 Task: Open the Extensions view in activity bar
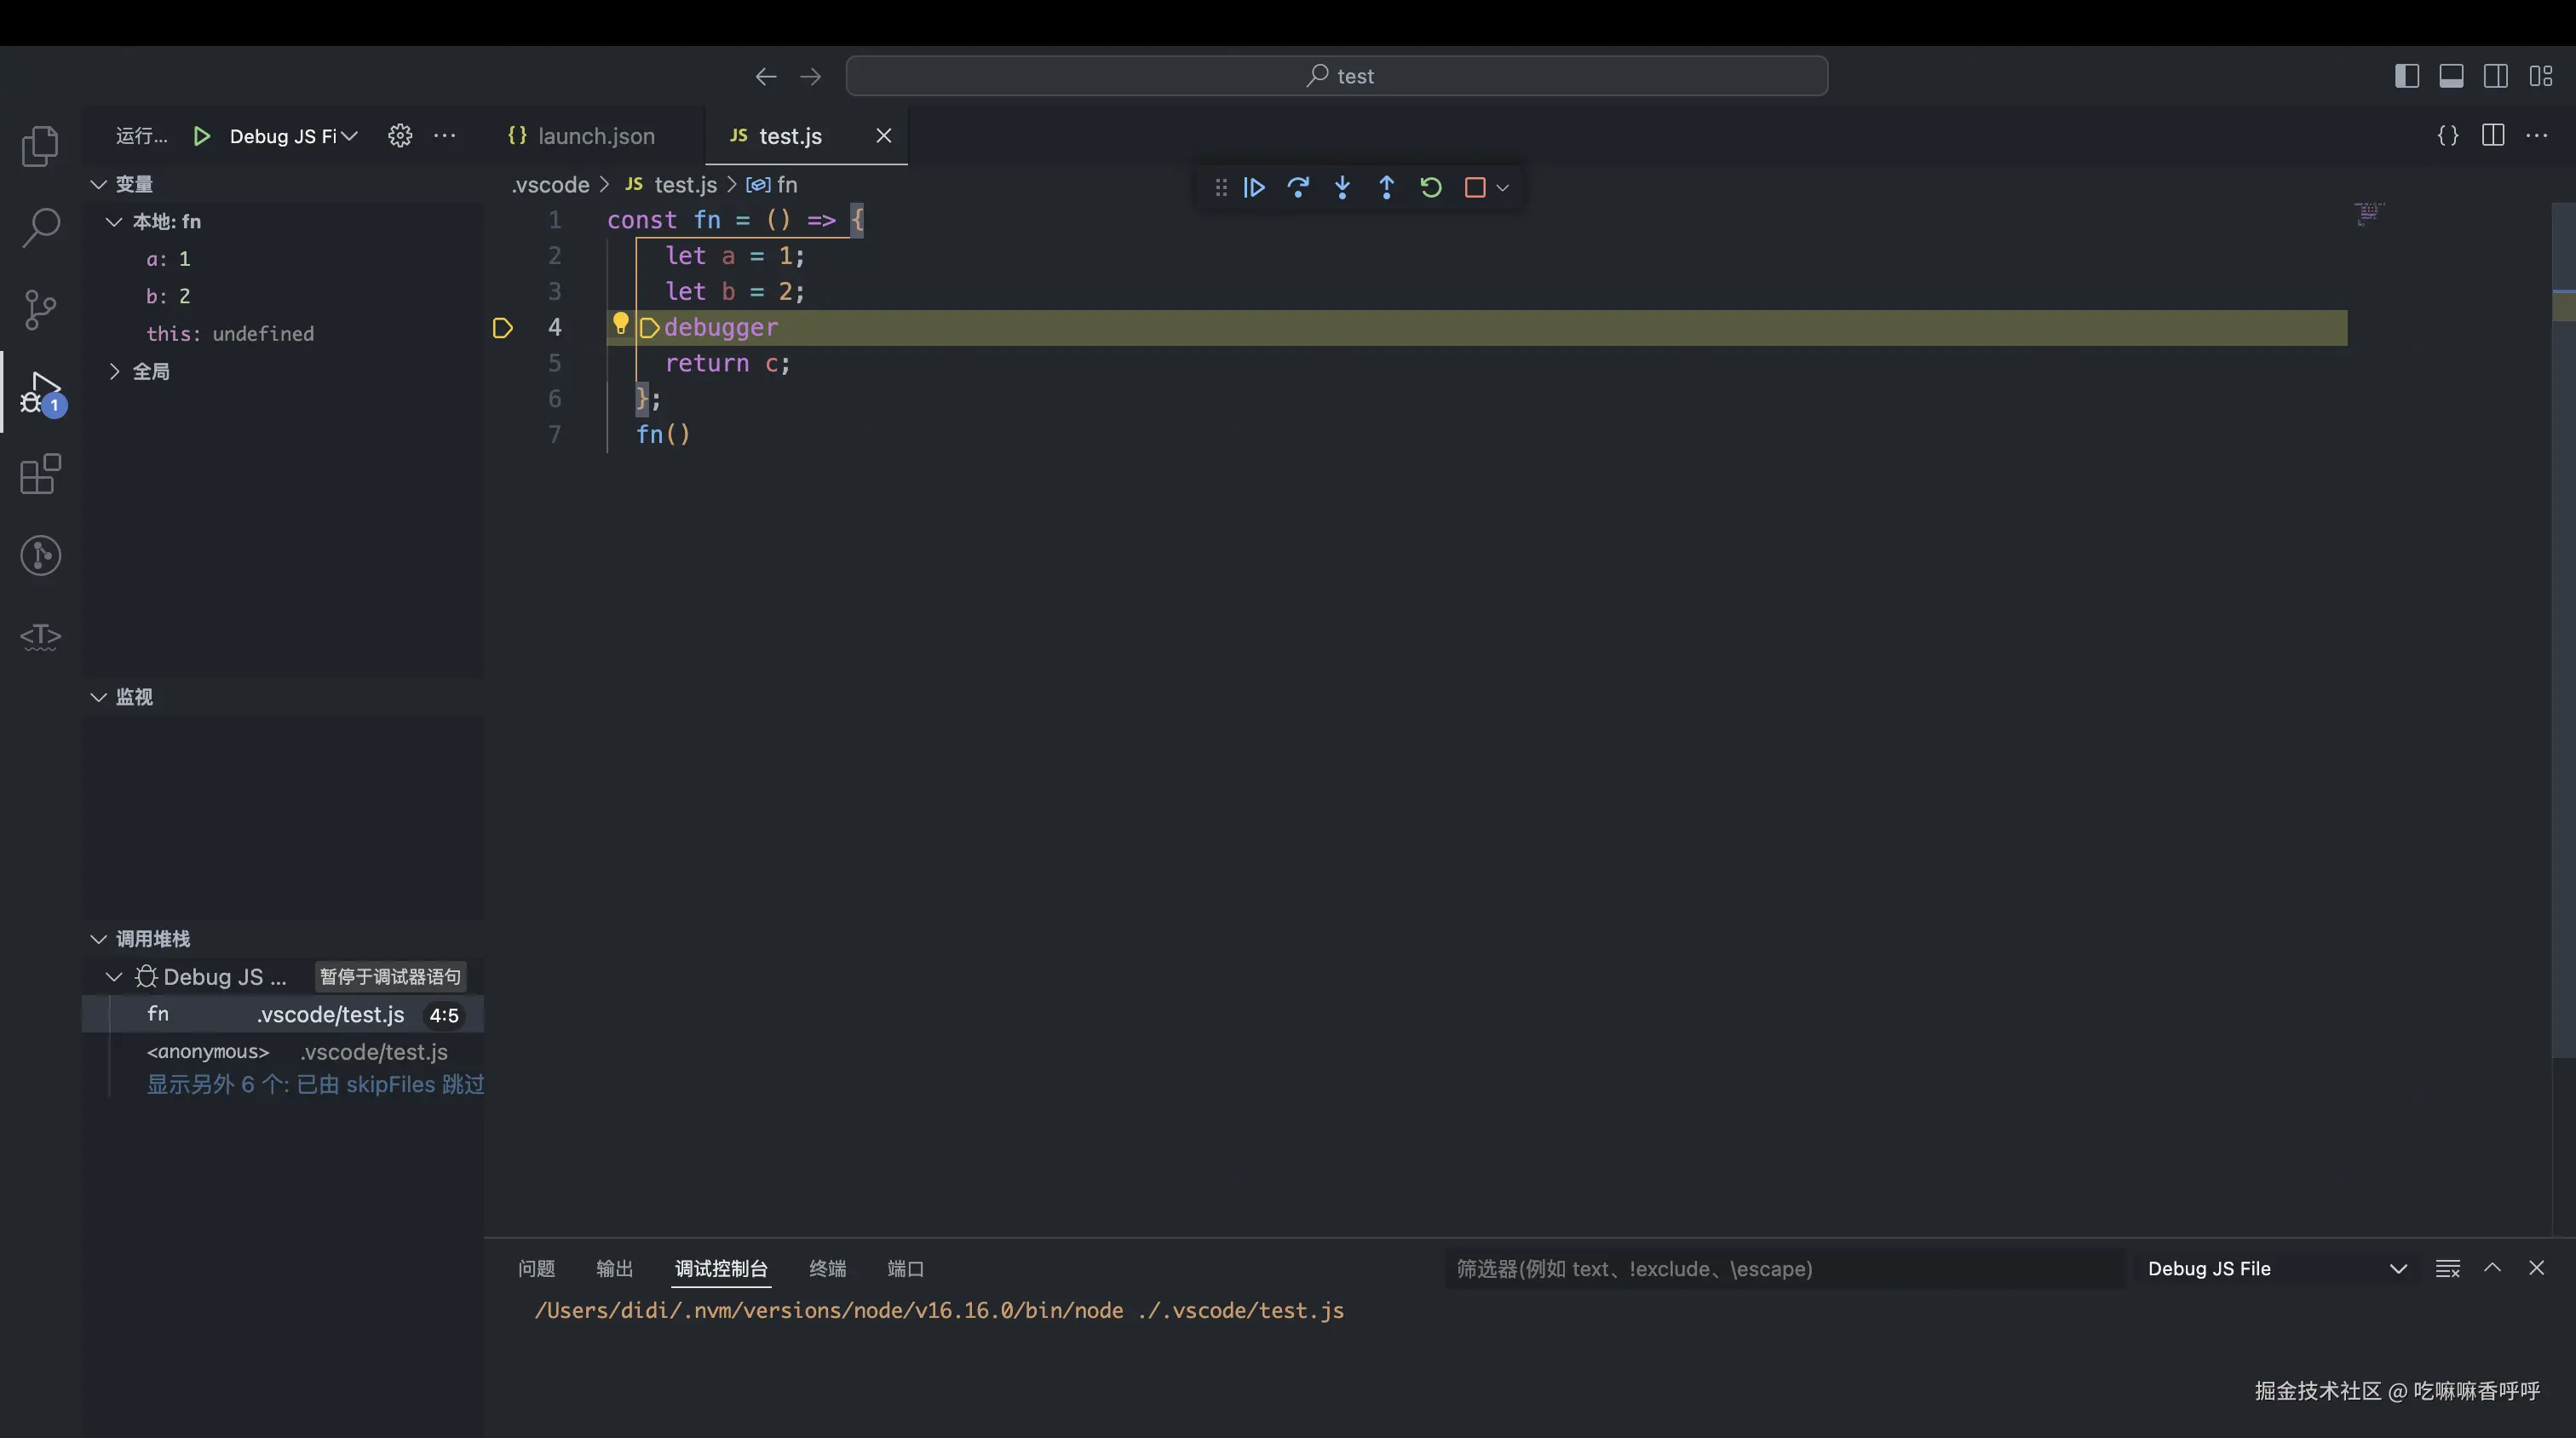(x=40, y=474)
